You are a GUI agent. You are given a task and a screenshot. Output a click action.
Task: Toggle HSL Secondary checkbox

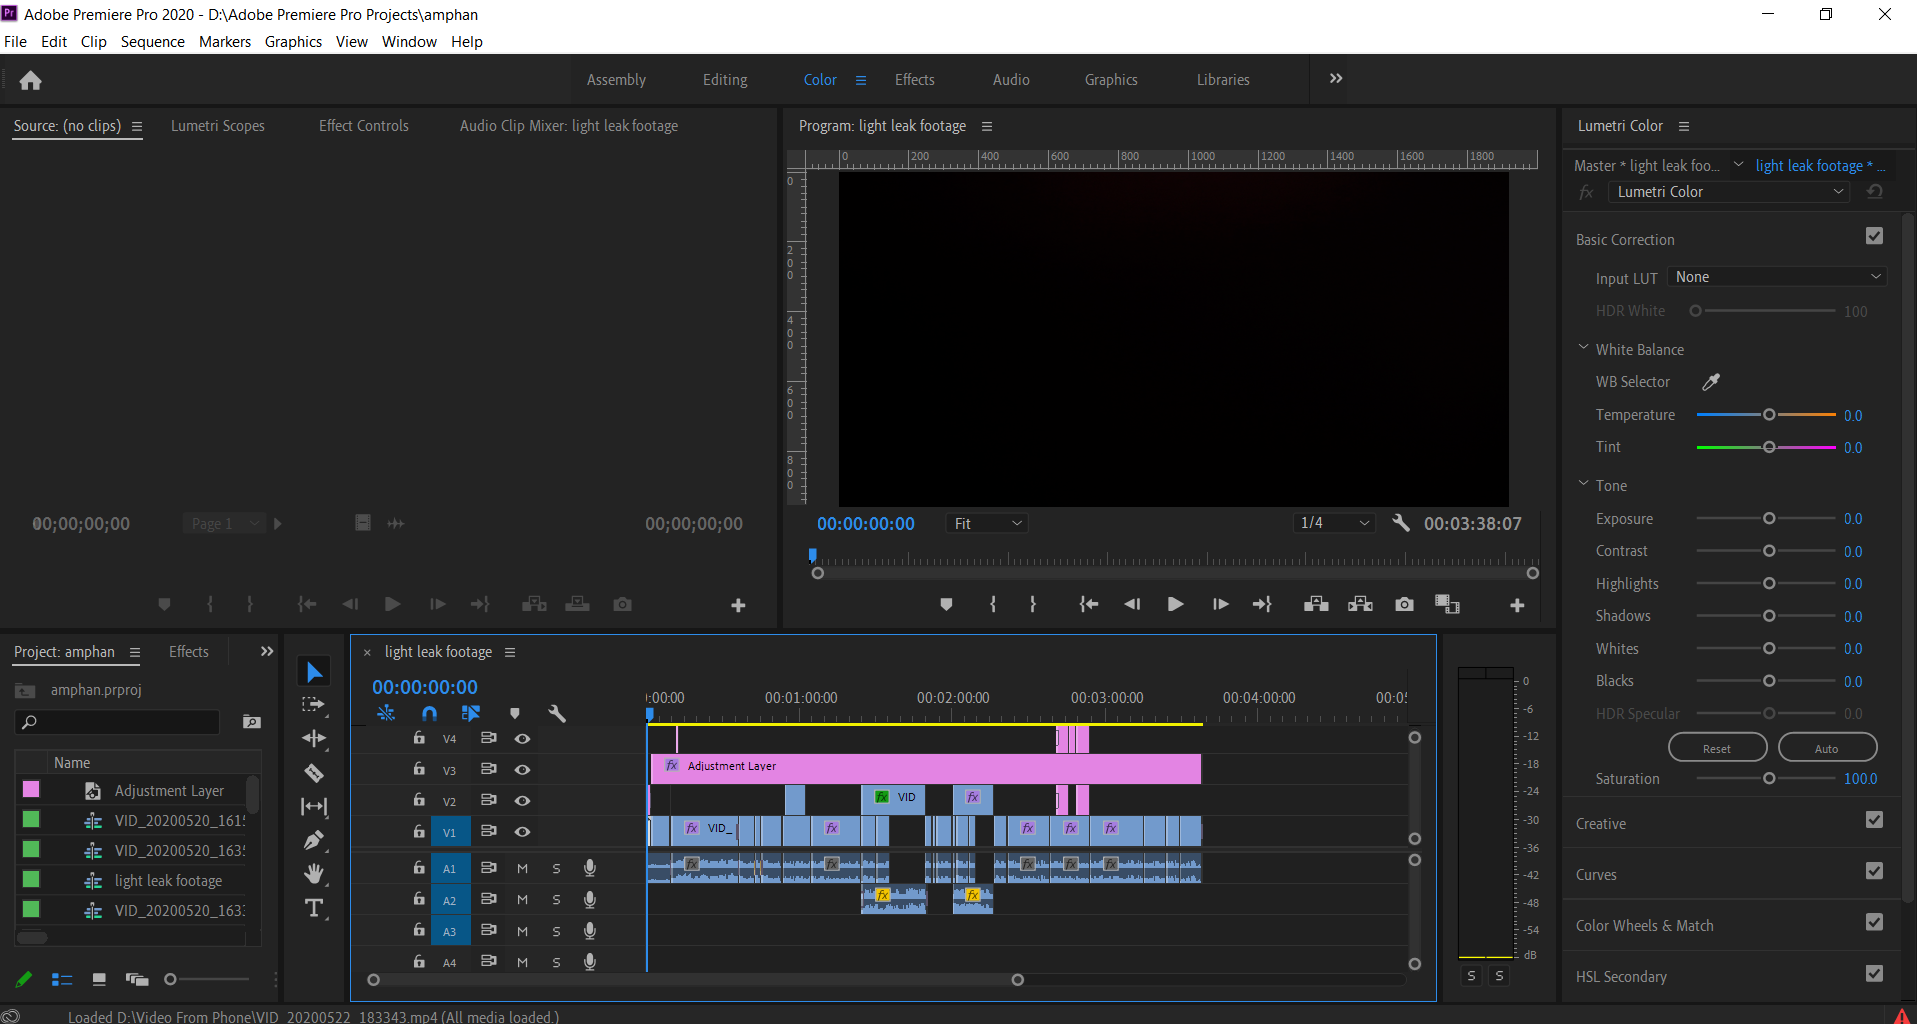point(1874,973)
